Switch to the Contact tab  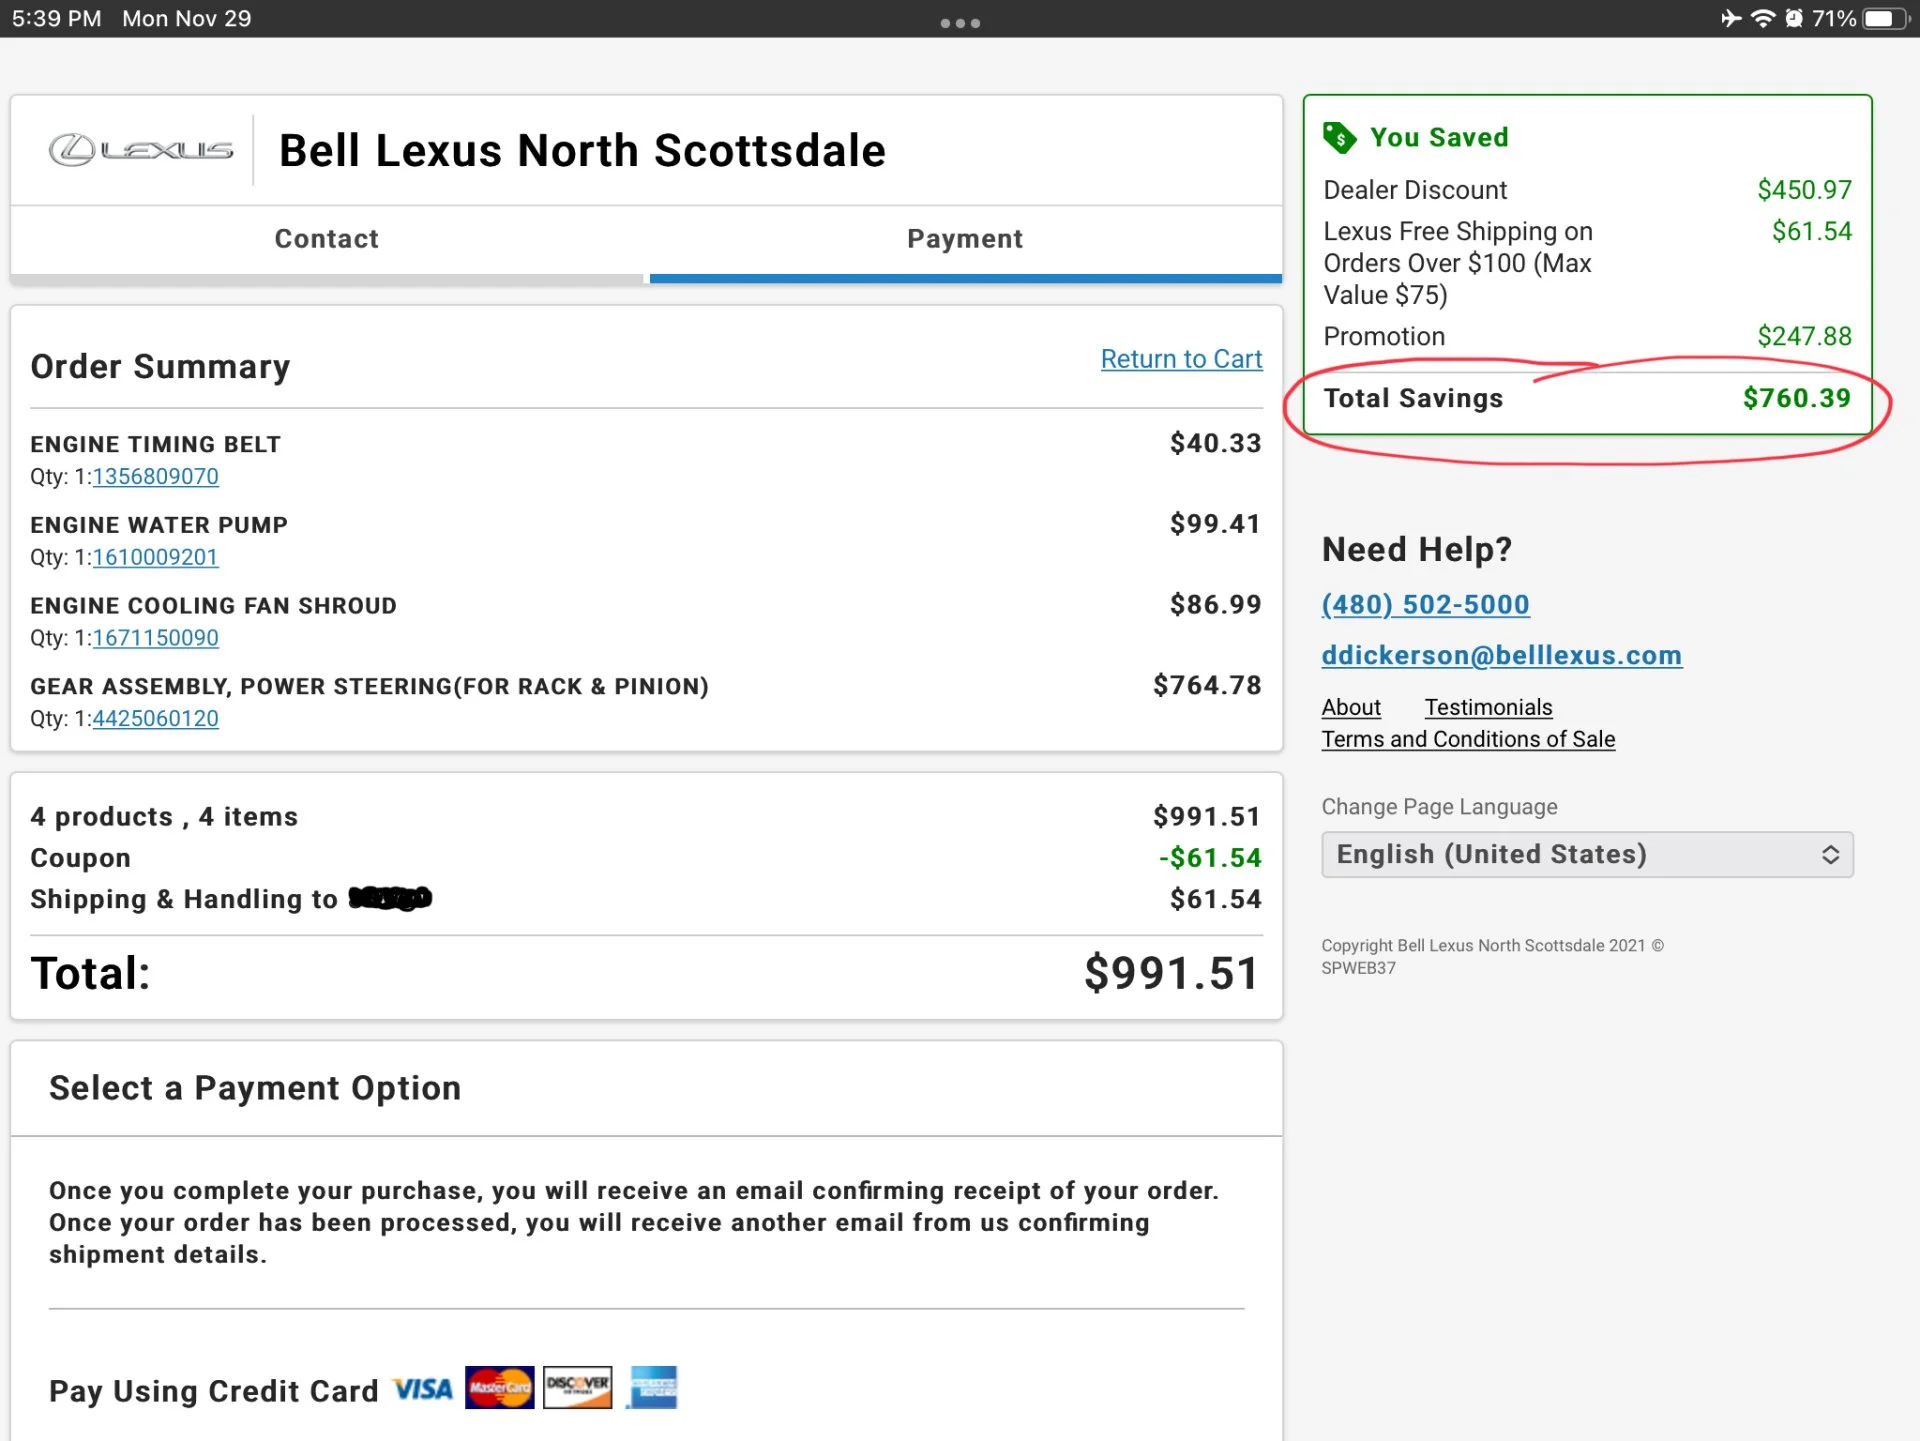click(x=327, y=239)
